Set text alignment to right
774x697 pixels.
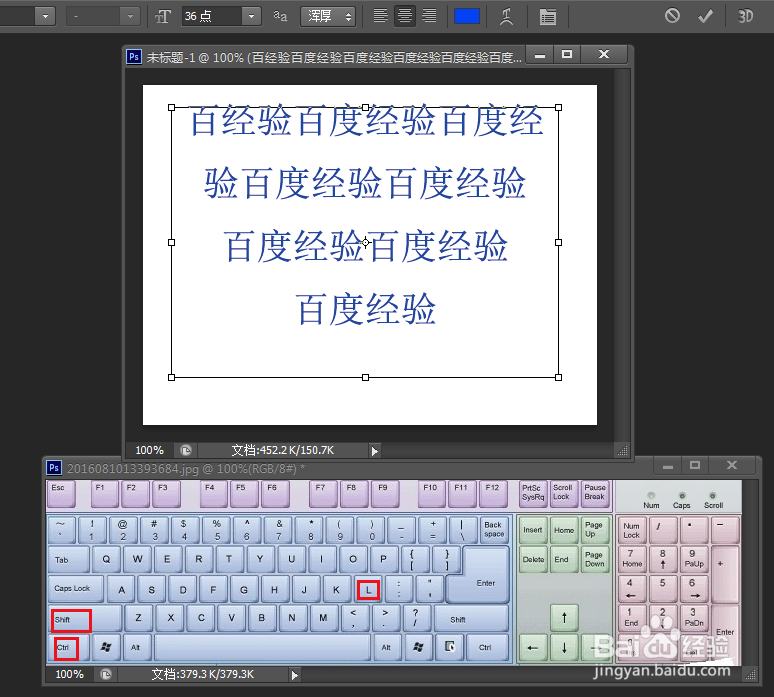coord(429,16)
